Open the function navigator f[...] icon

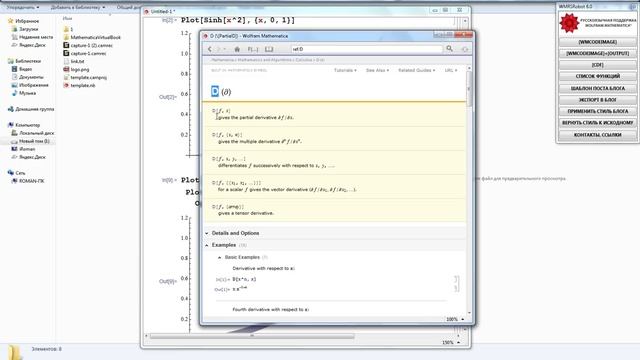pos(253,49)
